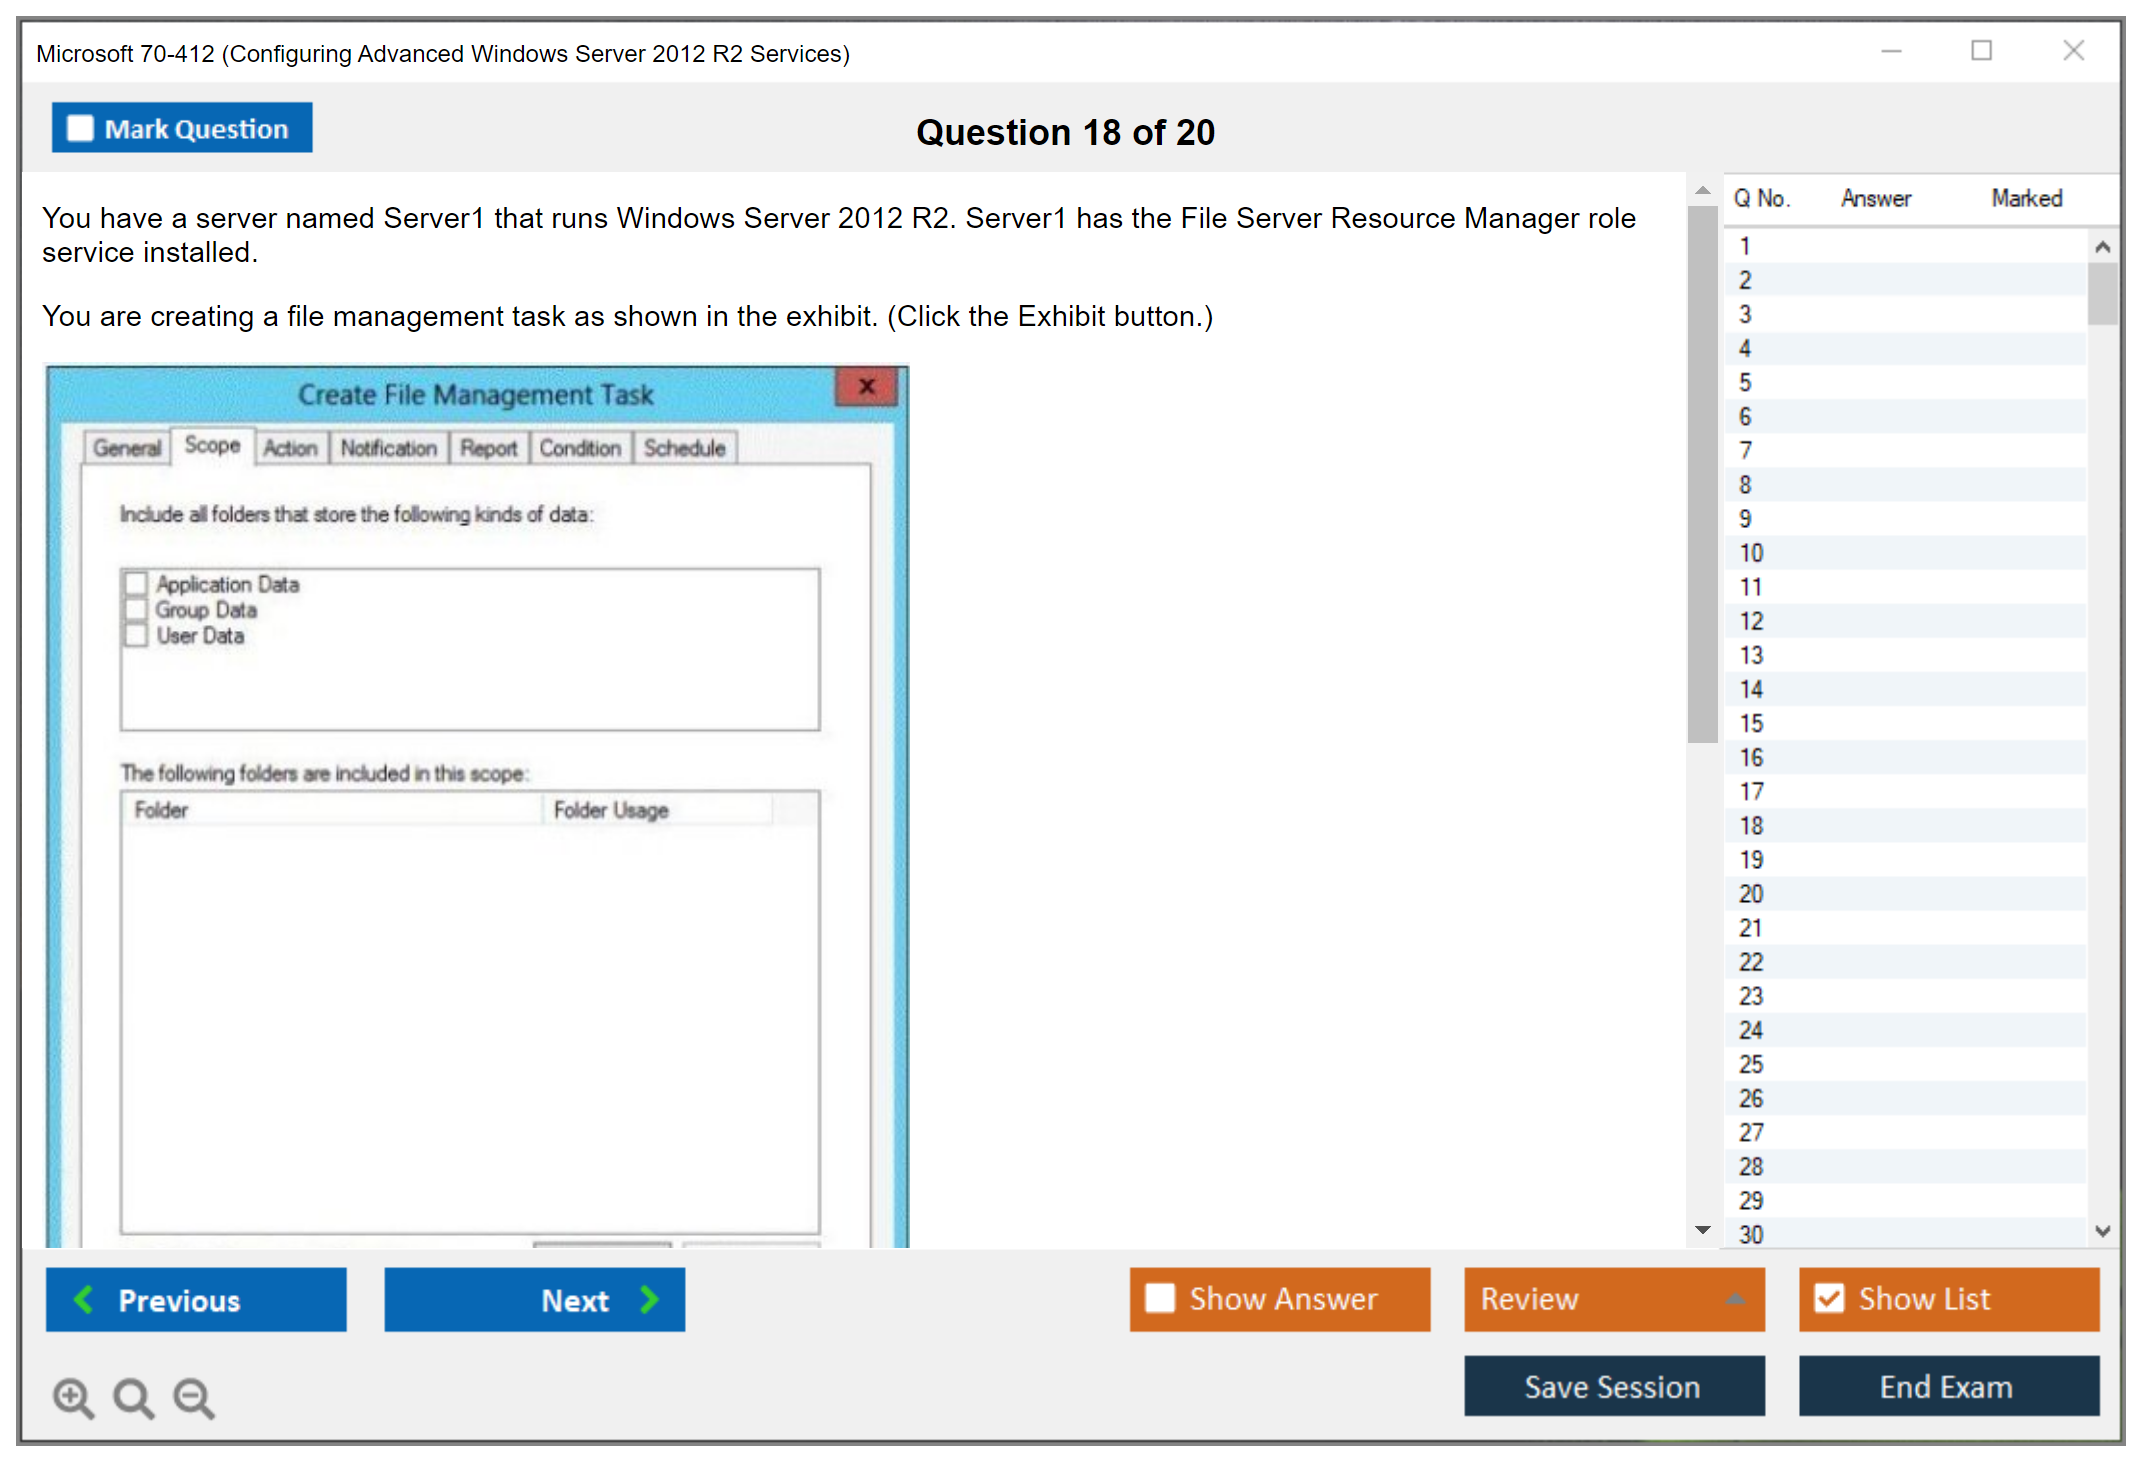
Task: Click question pane scroll-up arrow
Action: coord(1703,190)
